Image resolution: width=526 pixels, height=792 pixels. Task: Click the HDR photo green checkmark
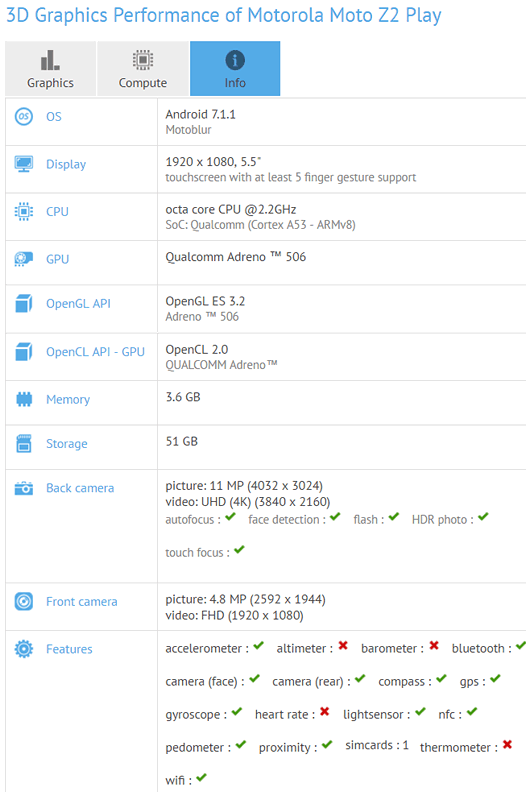pos(484,517)
